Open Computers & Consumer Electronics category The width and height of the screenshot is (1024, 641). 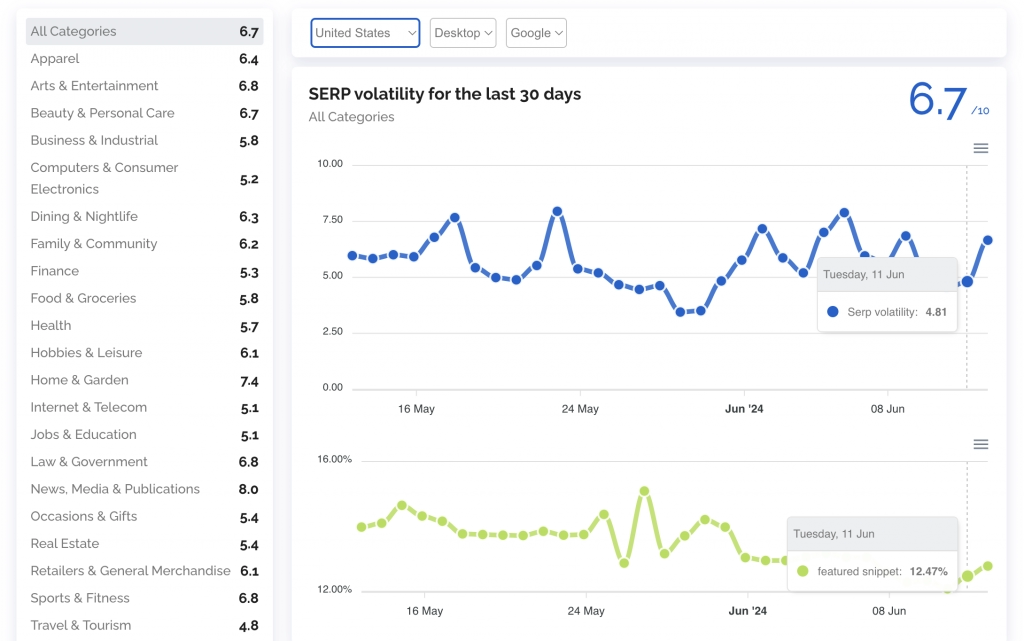click(x=104, y=178)
